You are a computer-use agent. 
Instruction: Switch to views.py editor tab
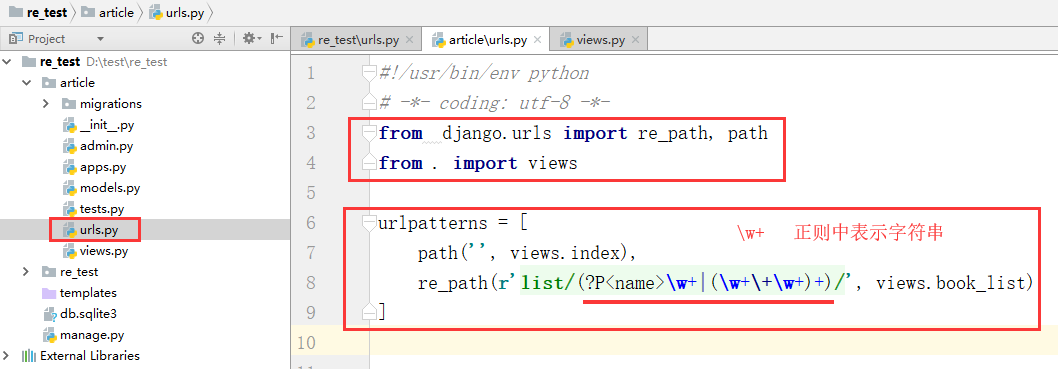pyautogui.click(x=600, y=40)
